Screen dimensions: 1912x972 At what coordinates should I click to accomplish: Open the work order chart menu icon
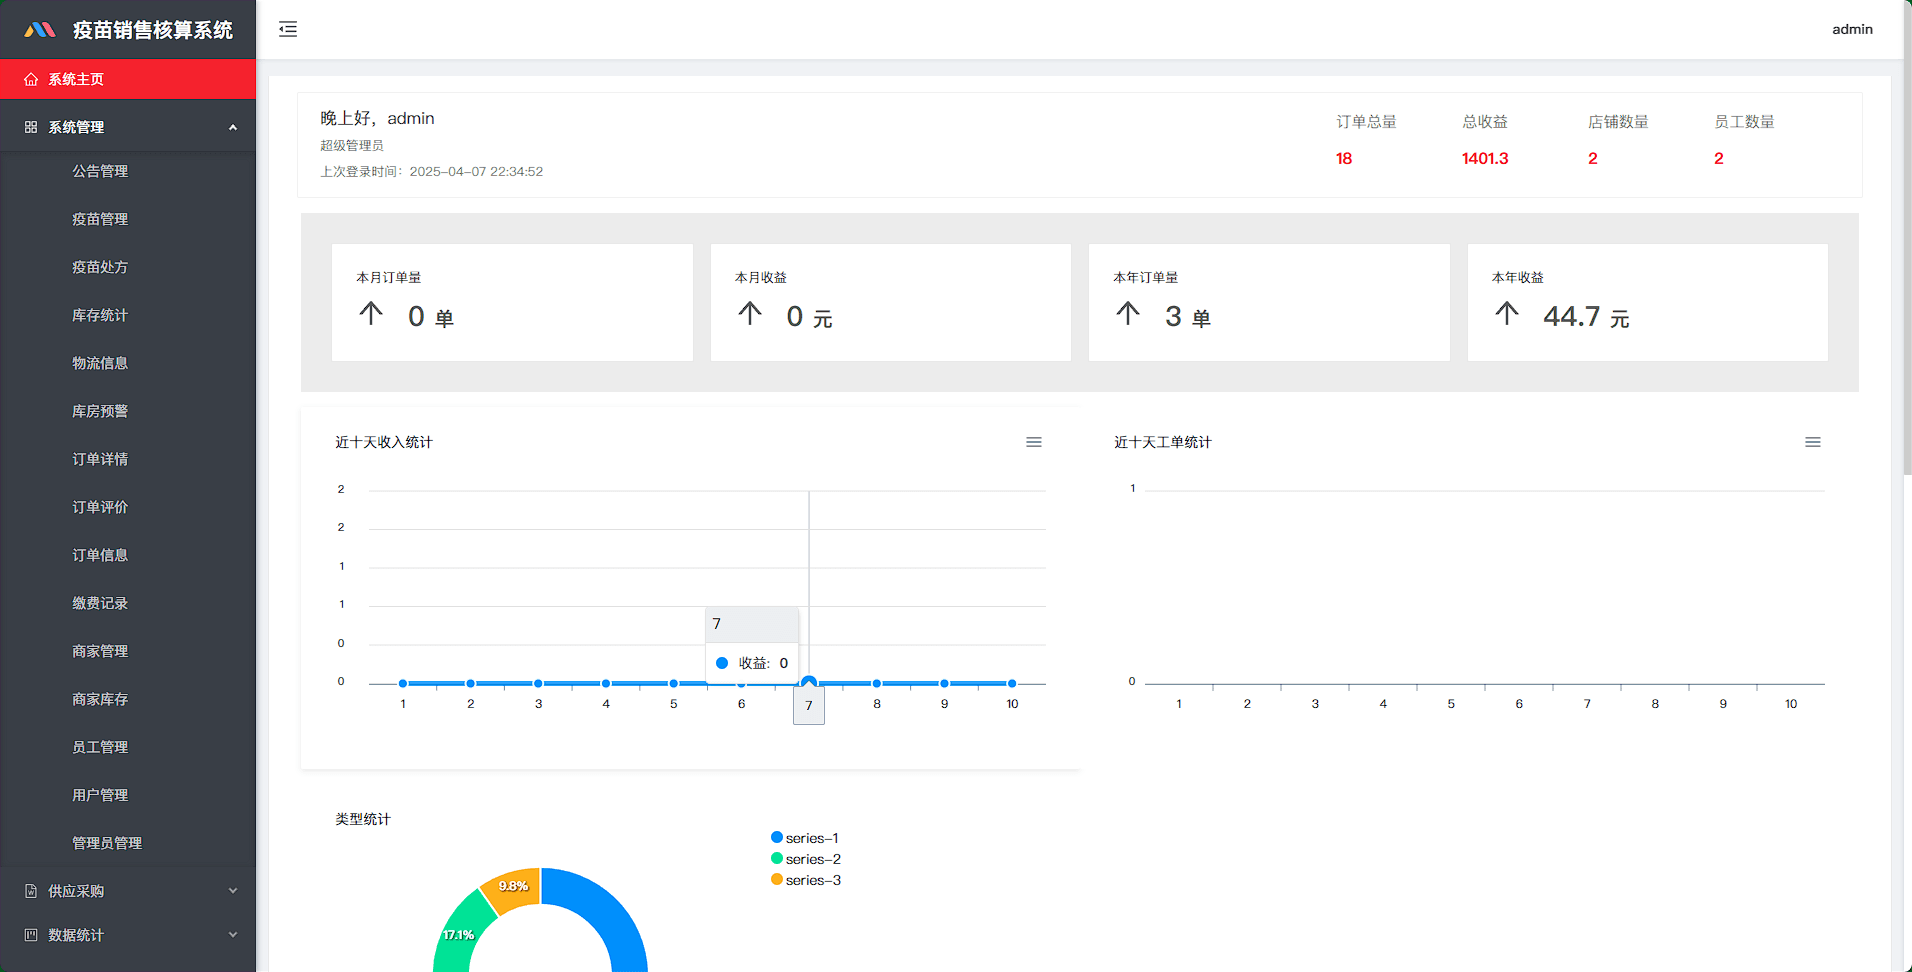click(1812, 442)
